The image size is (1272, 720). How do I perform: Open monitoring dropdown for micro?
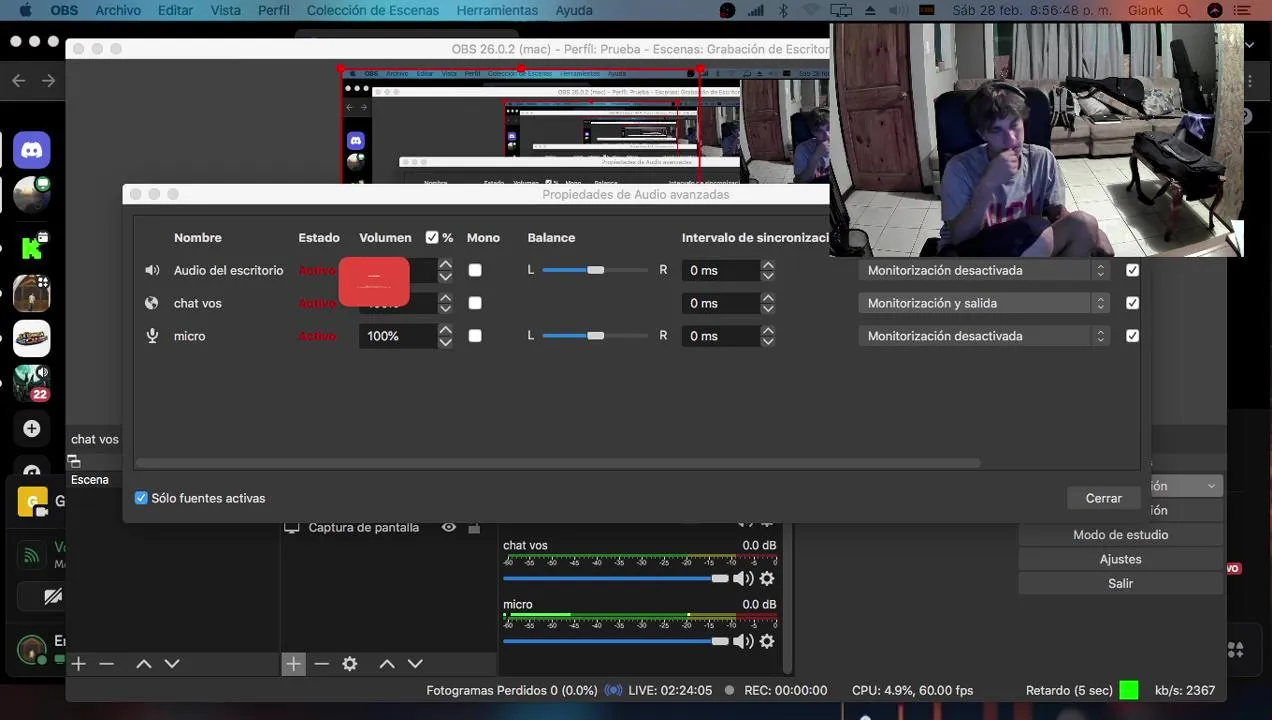pos(984,336)
